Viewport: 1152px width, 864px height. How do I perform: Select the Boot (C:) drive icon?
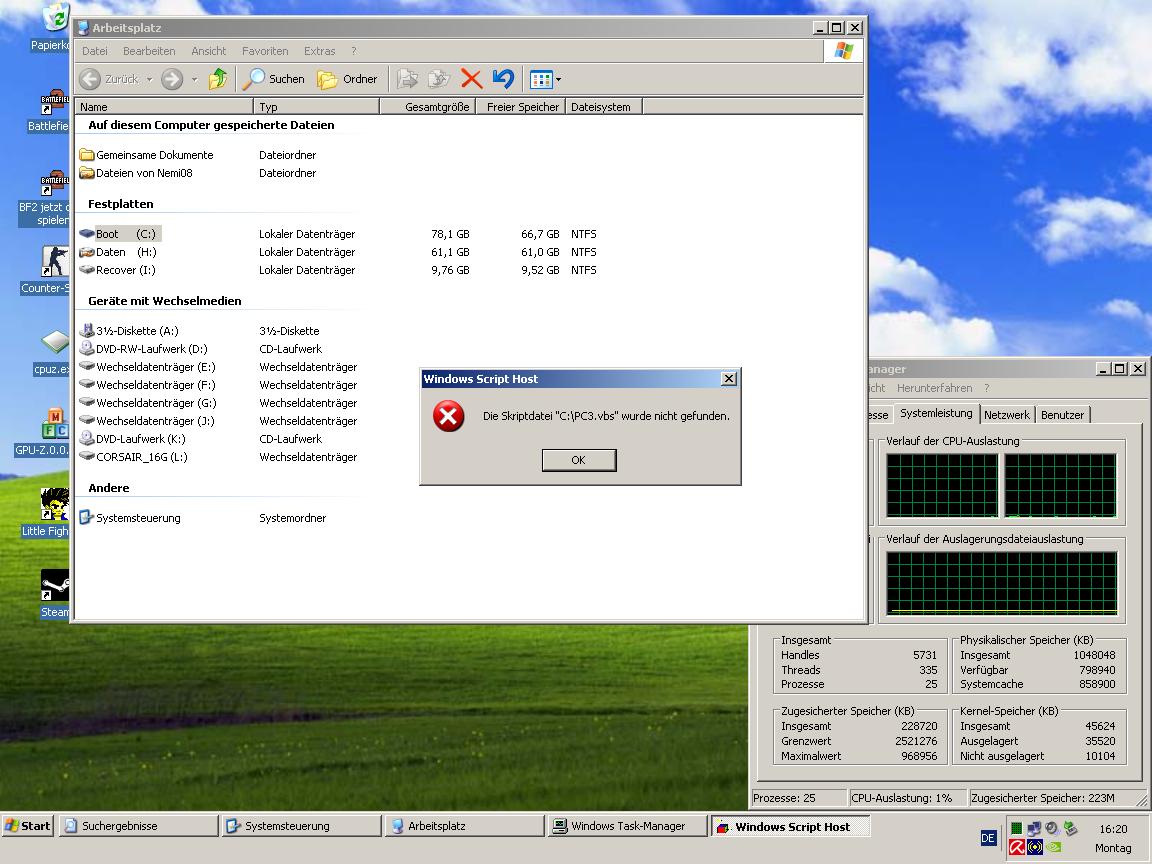pyautogui.click(x=87, y=234)
